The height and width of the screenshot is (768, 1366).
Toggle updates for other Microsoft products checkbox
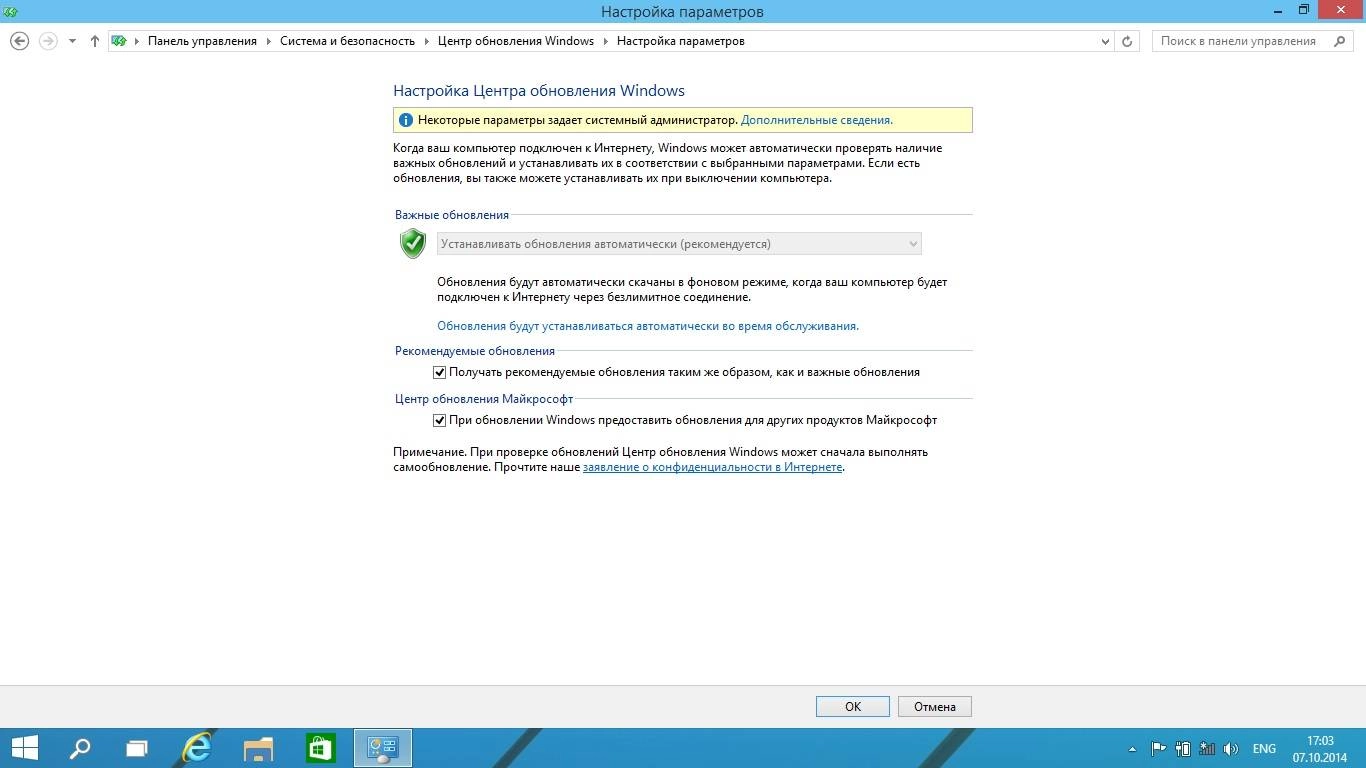[439, 420]
